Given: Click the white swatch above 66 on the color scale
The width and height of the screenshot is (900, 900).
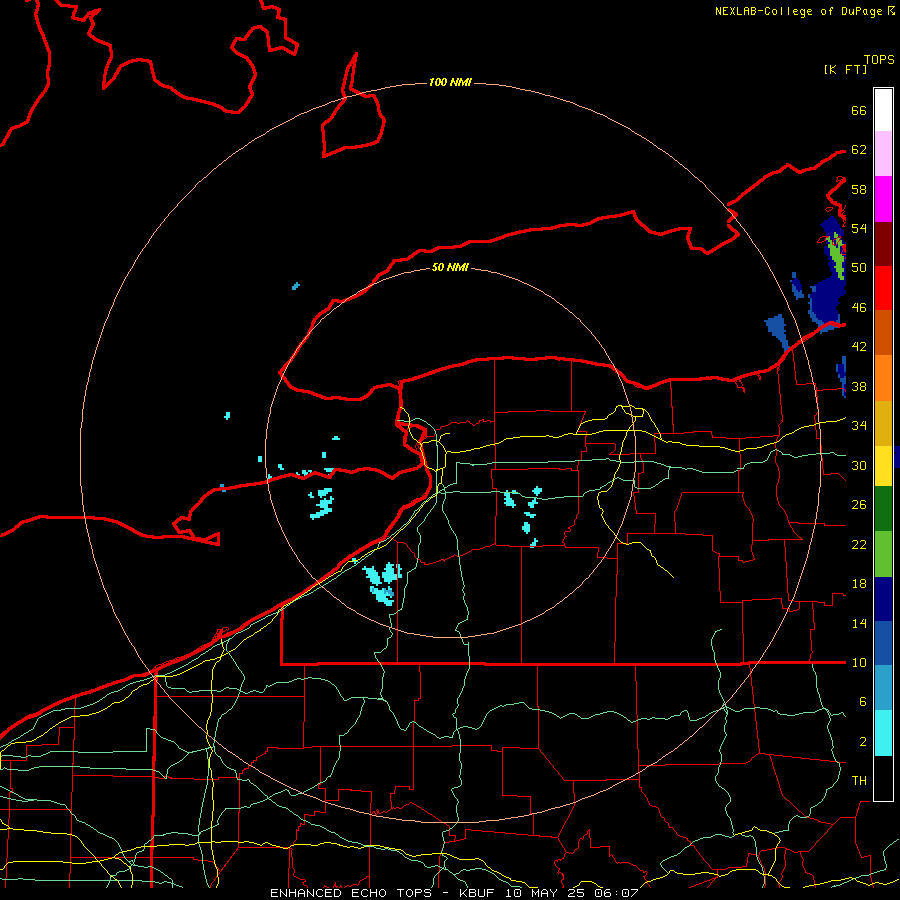Looking at the screenshot, I should tap(883, 110).
